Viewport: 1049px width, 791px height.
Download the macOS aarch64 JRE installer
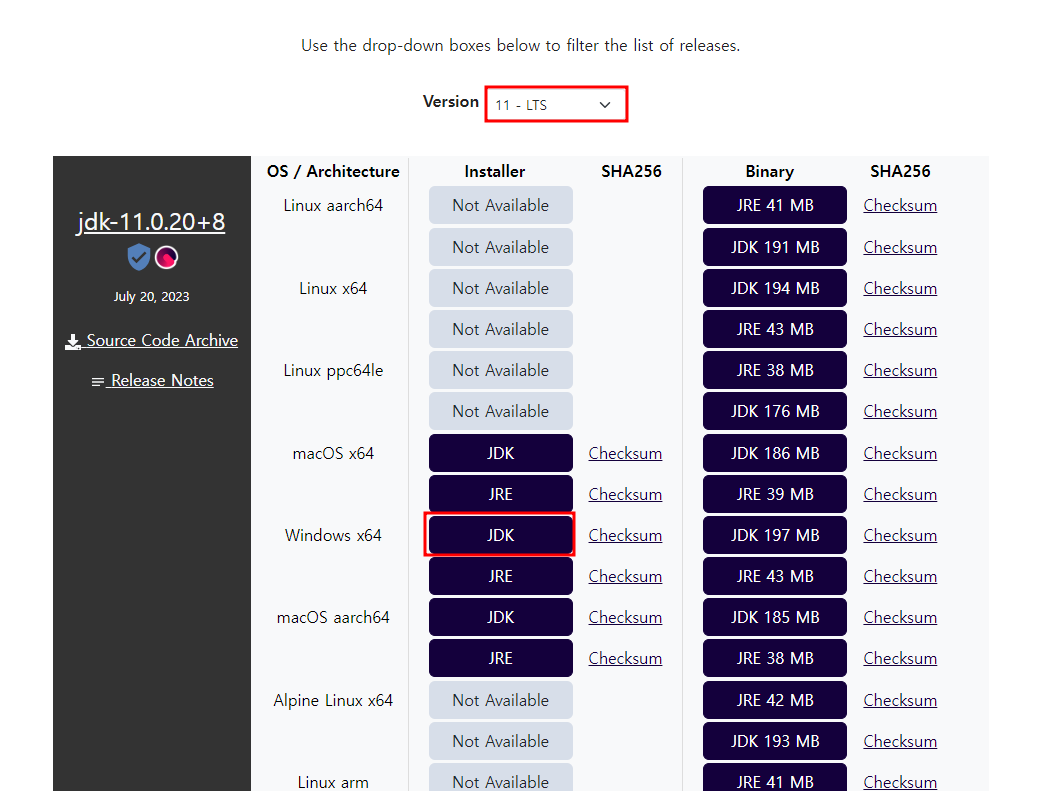500,658
